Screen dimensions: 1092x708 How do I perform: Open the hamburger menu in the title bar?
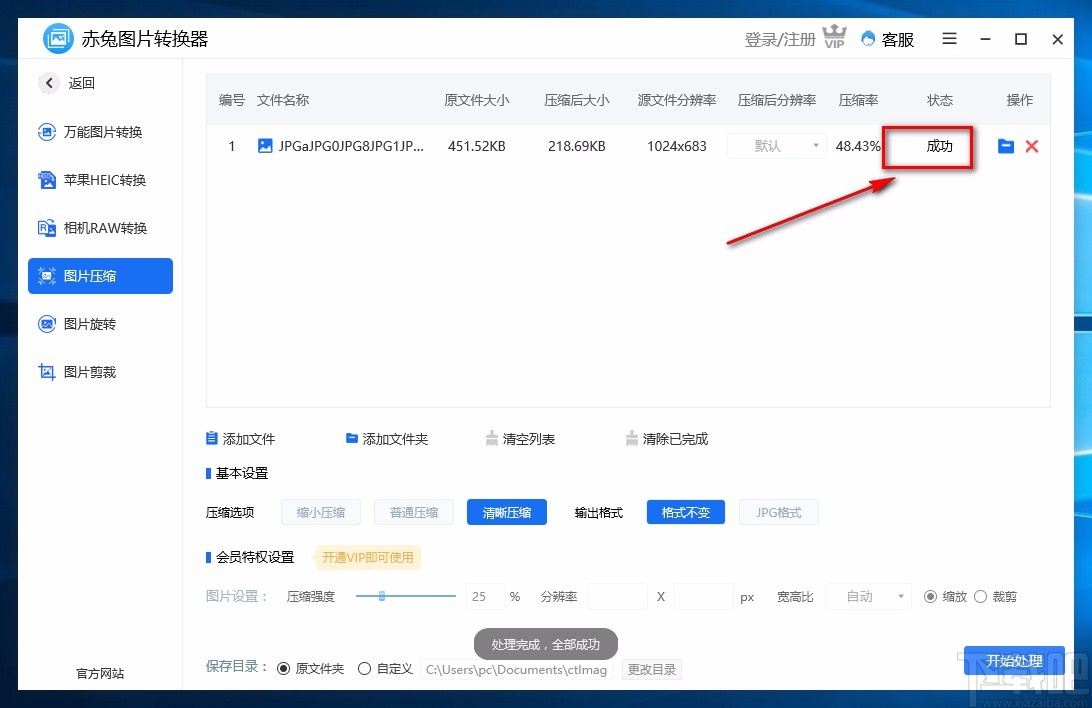pos(948,38)
